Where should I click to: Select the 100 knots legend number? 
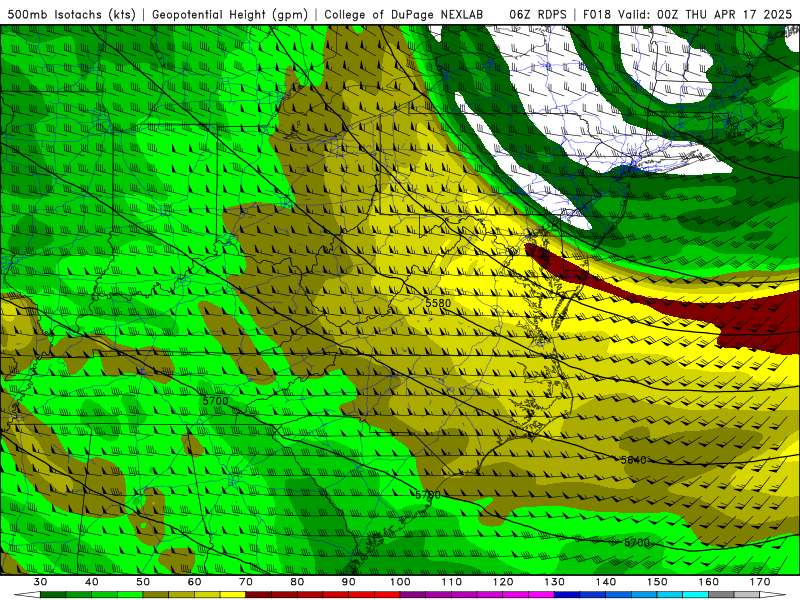tap(401, 582)
